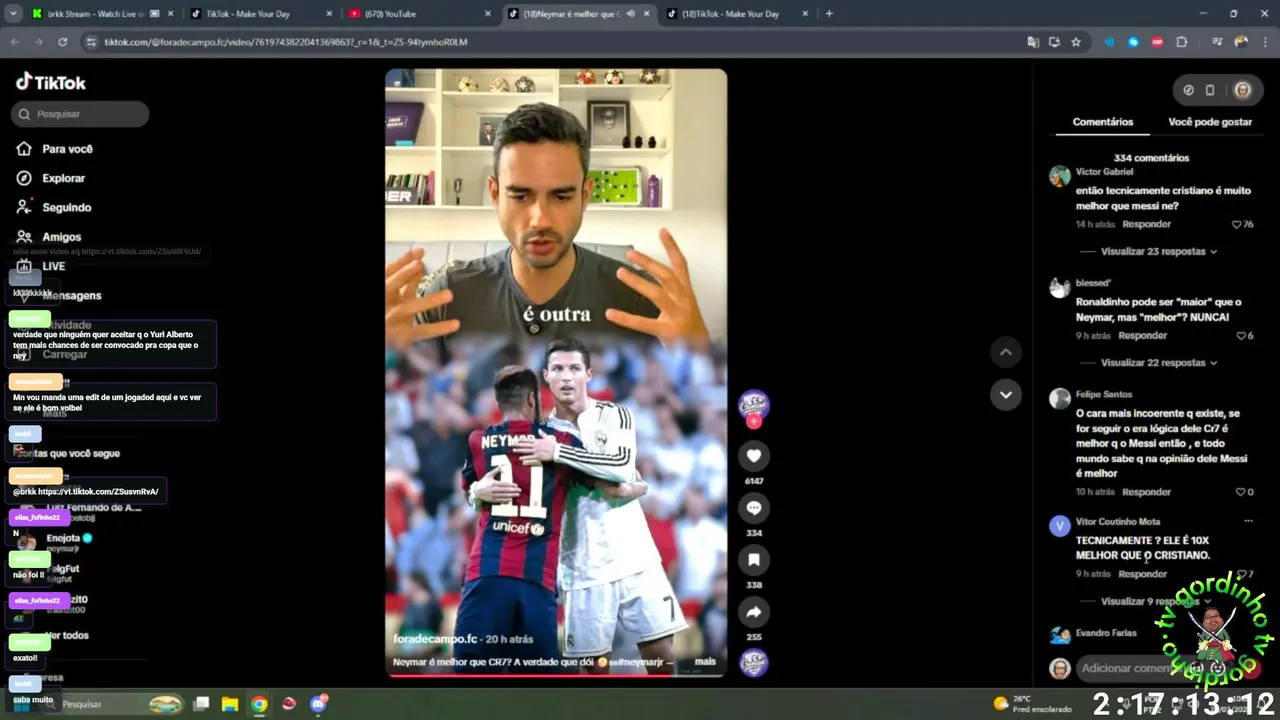Viewport: 1280px width, 720px height.
Task: Like the video with the heart icon
Action: coord(754,456)
